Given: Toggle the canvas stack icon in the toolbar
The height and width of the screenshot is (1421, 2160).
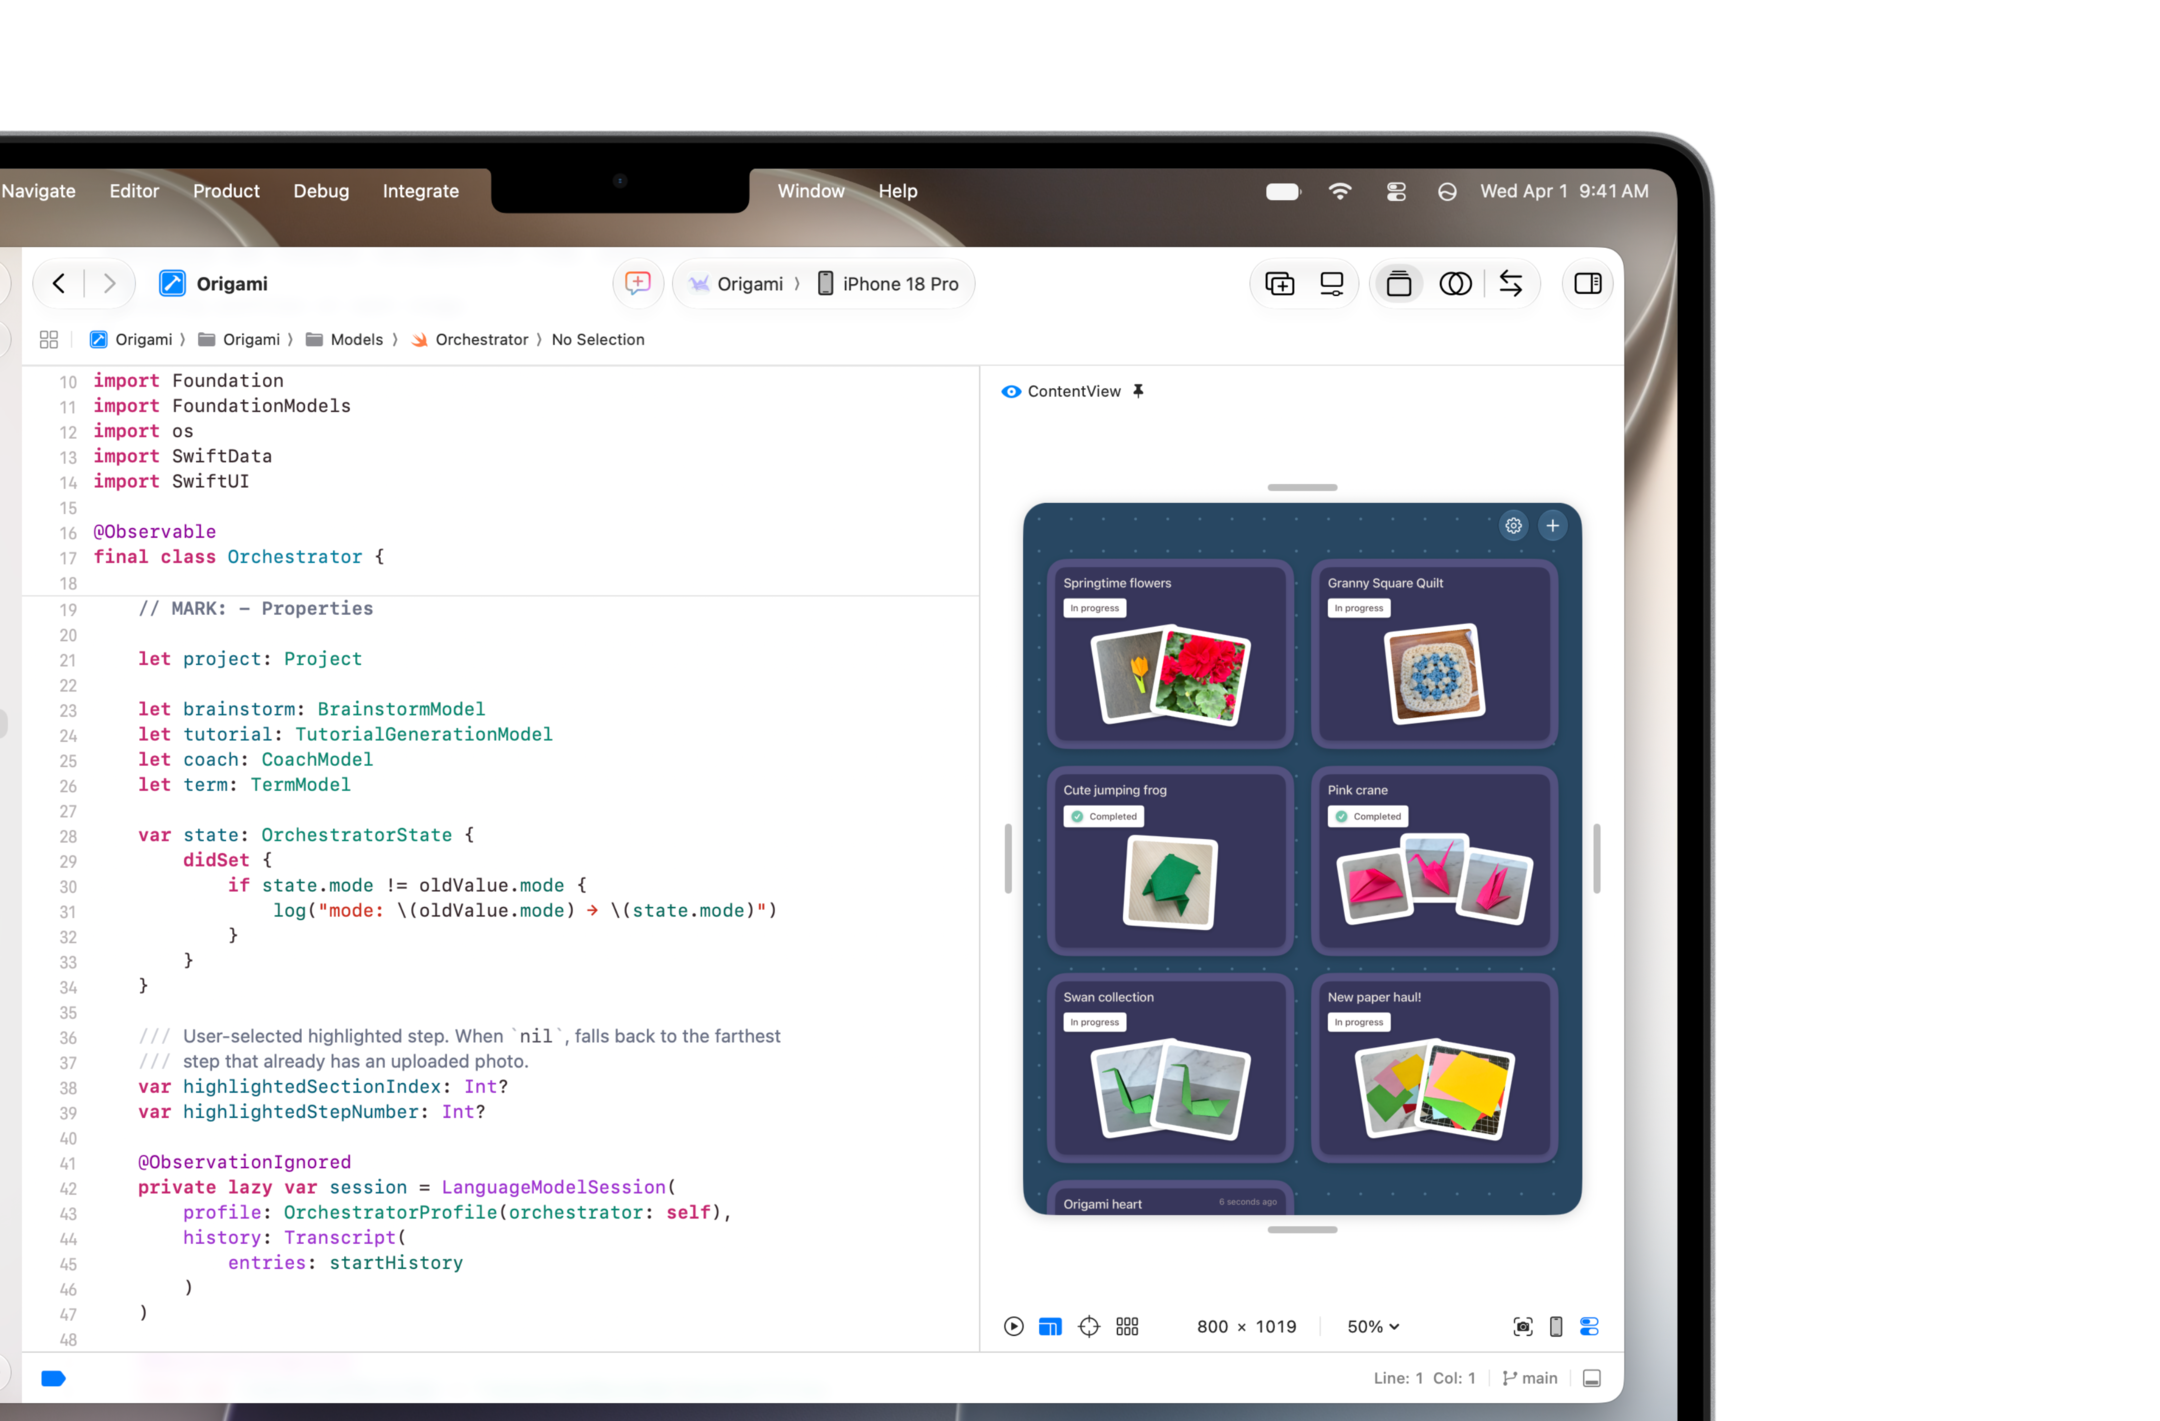Looking at the screenshot, I should click(1399, 284).
